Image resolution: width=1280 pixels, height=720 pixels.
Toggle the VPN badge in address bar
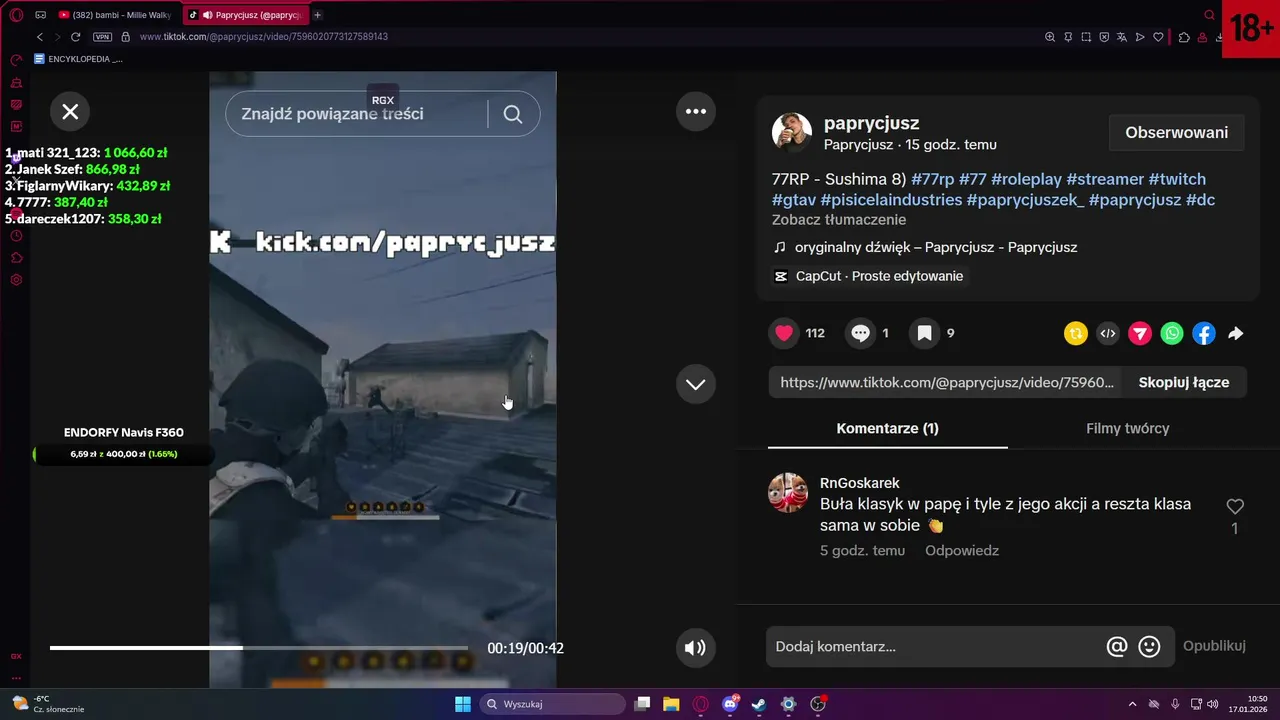click(x=102, y=37)
